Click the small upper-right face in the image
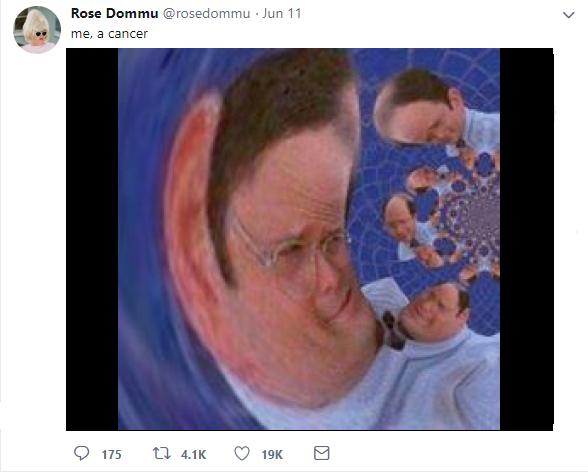588x475 pixels. (x=420, y=107)
